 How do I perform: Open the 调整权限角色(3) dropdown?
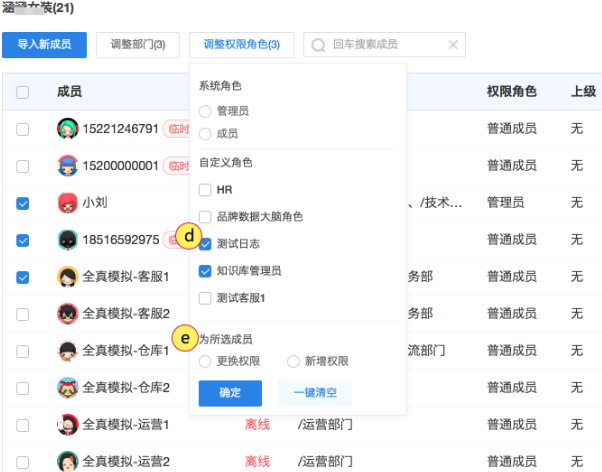[241, 45]
